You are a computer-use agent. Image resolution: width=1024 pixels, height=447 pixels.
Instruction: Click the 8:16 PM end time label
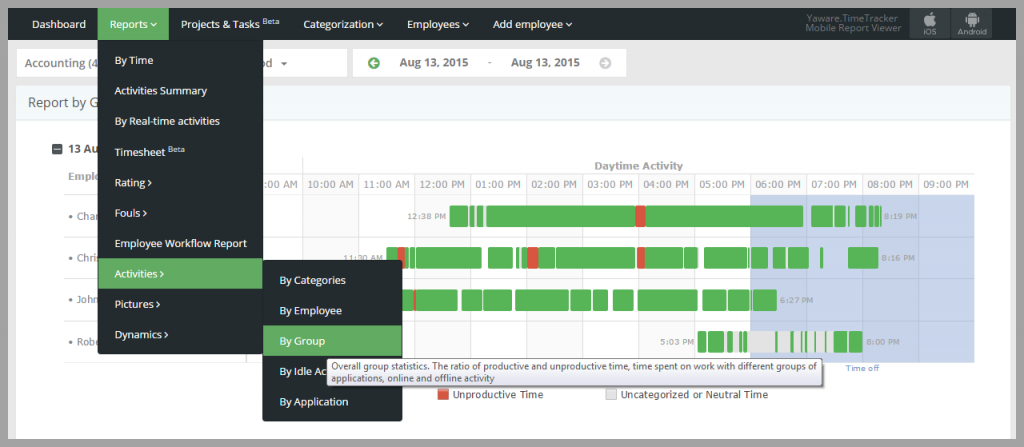[x=897, y=258]
